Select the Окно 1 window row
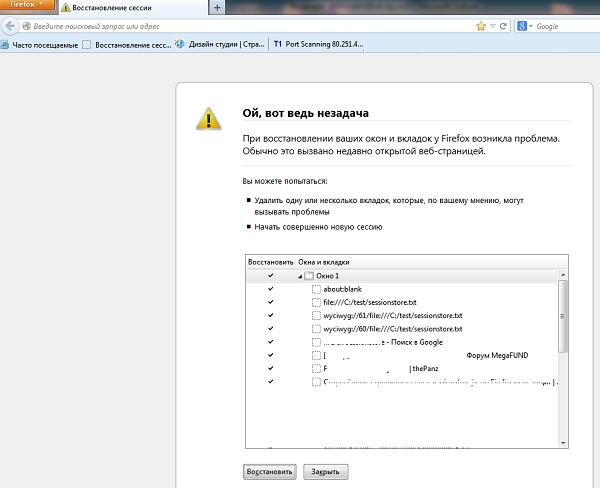Viewport: 600px width, 488px height. pos(402,276)
